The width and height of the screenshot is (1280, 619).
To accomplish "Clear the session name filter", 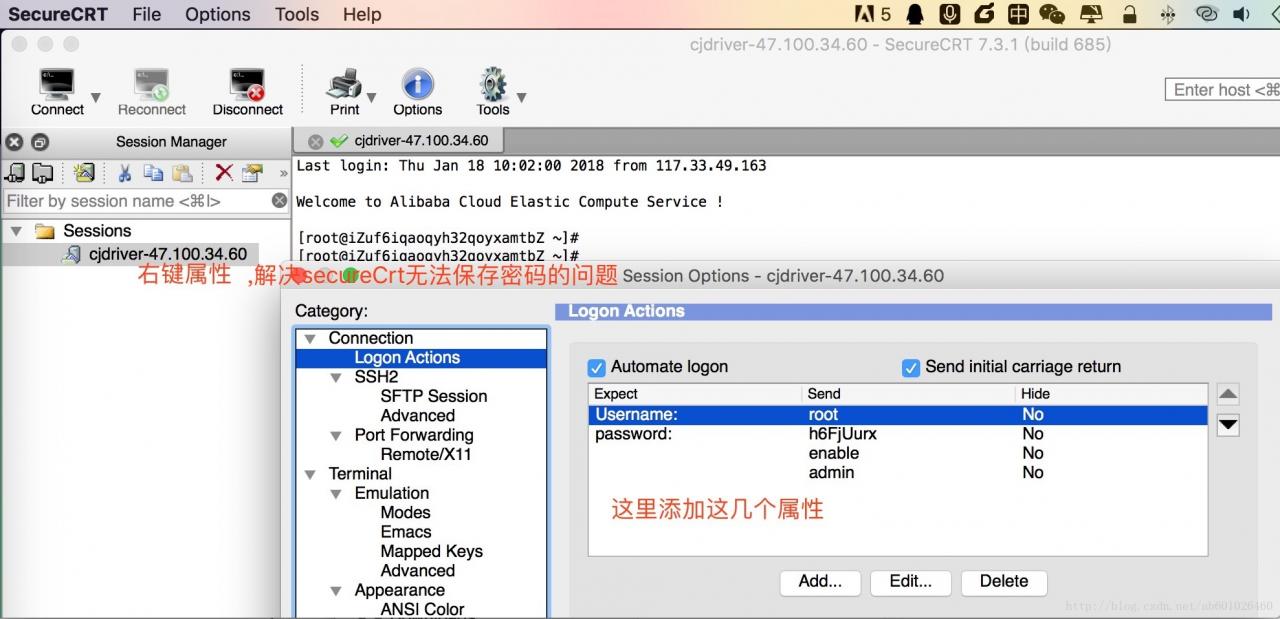I will (x=280, y=201).
